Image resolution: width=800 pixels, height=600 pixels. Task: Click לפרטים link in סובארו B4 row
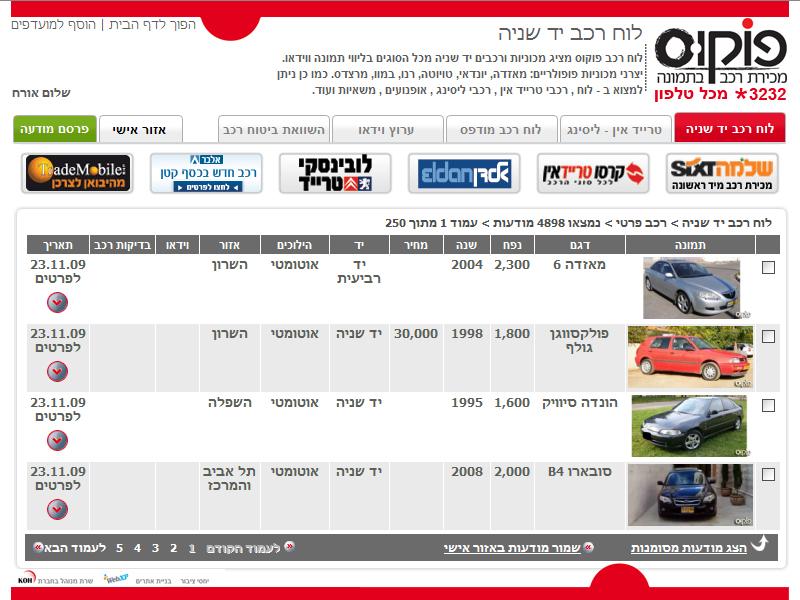pyautogui.click(x=58, y=485)
